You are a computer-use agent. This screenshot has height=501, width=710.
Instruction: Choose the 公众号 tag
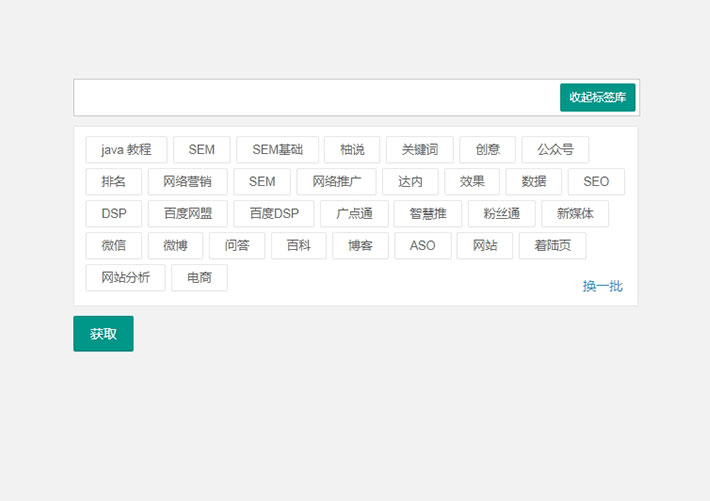(555, 149)
